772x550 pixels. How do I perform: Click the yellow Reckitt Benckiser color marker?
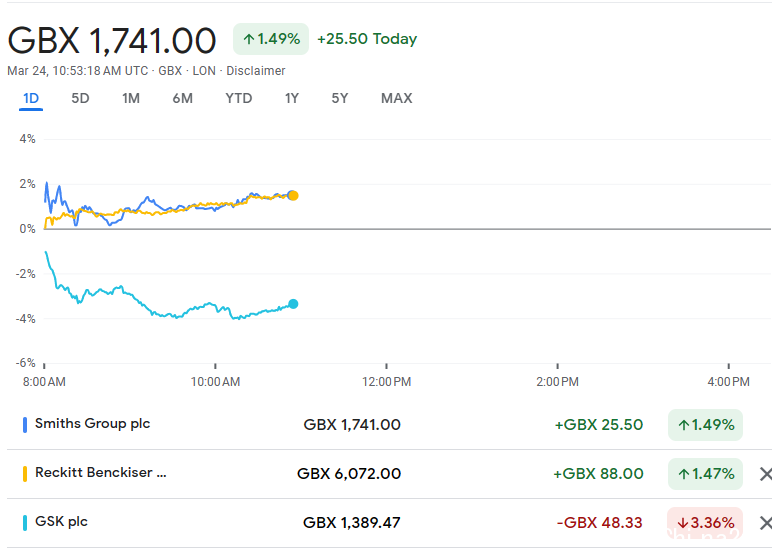click(25, 474)
